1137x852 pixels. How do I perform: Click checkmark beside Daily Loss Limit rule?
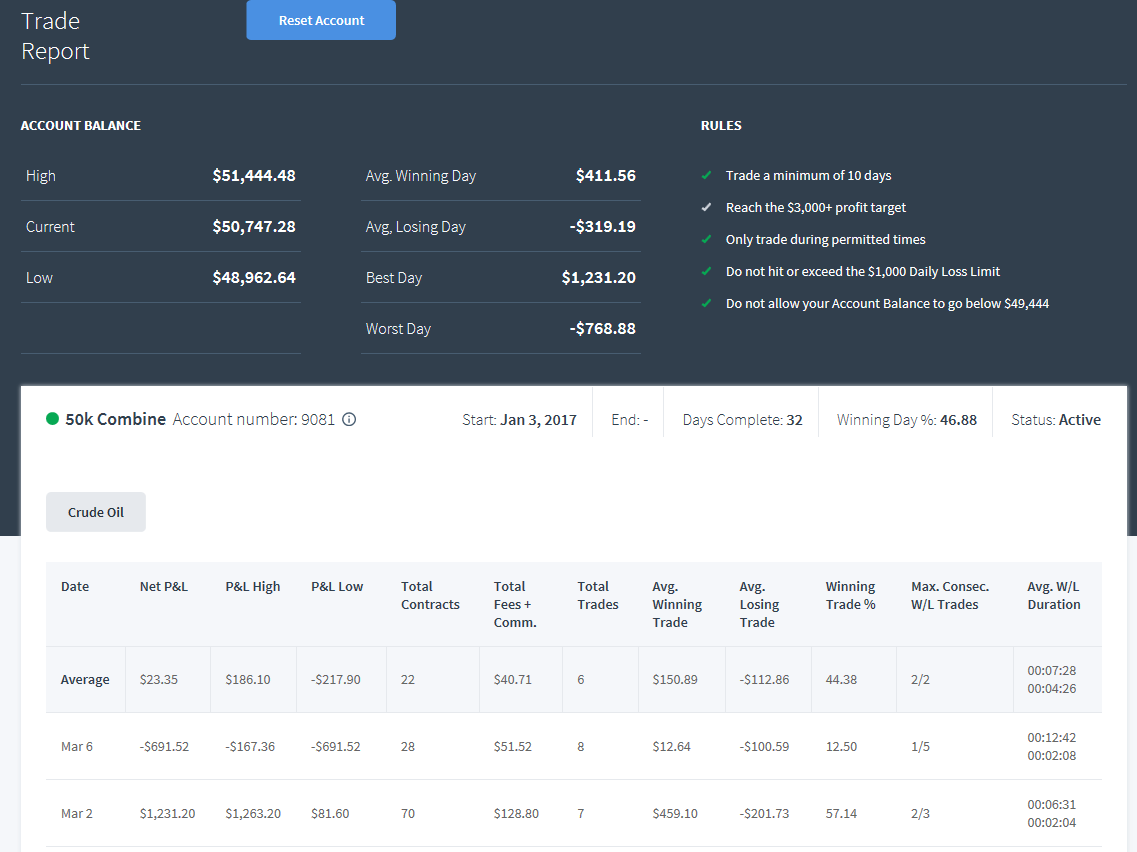click(706, 270)
